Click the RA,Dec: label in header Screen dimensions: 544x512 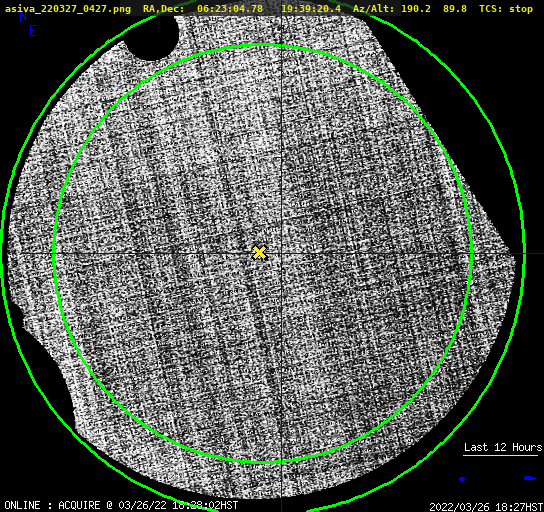(x=163, y=9)
